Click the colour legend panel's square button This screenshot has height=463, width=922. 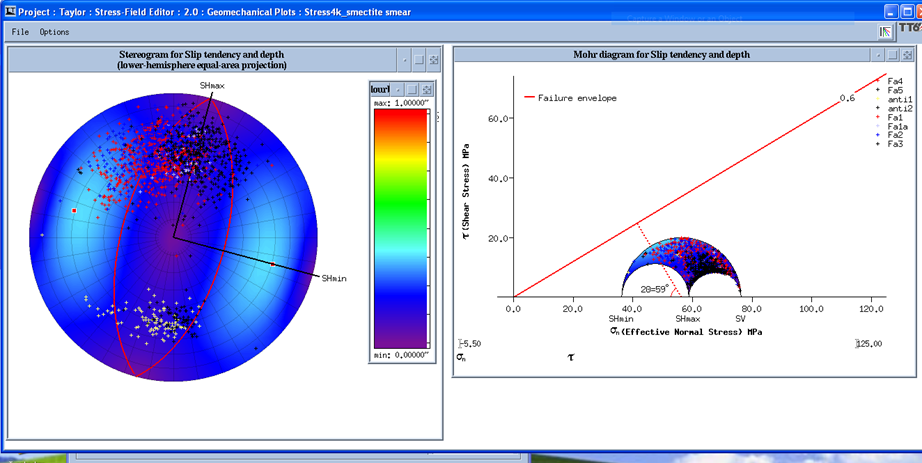click(x=413, y=89)
